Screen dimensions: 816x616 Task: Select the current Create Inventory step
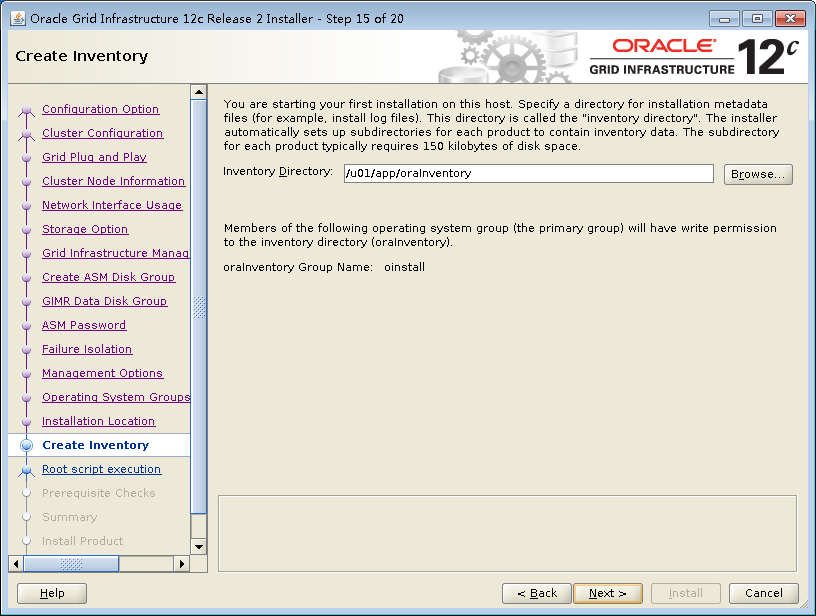point(99,445)
